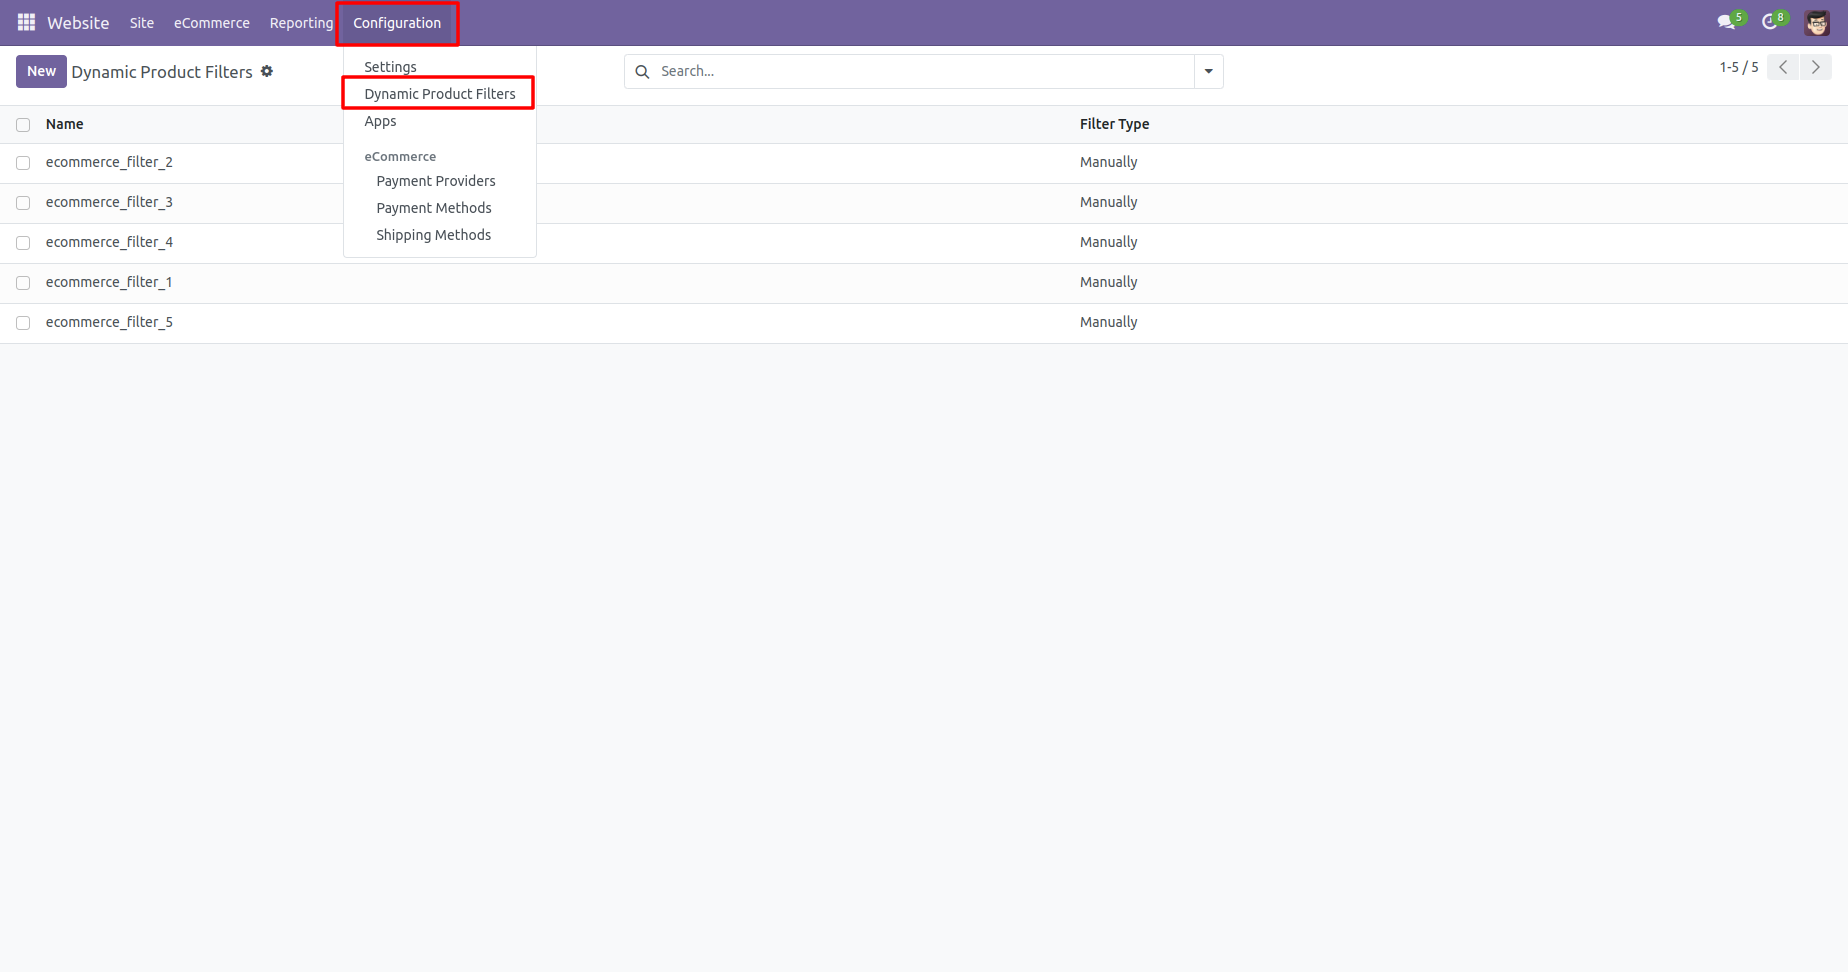Collapse the Configuration menu
This screenshot has height=972, width=1848.
pos(397,23)
